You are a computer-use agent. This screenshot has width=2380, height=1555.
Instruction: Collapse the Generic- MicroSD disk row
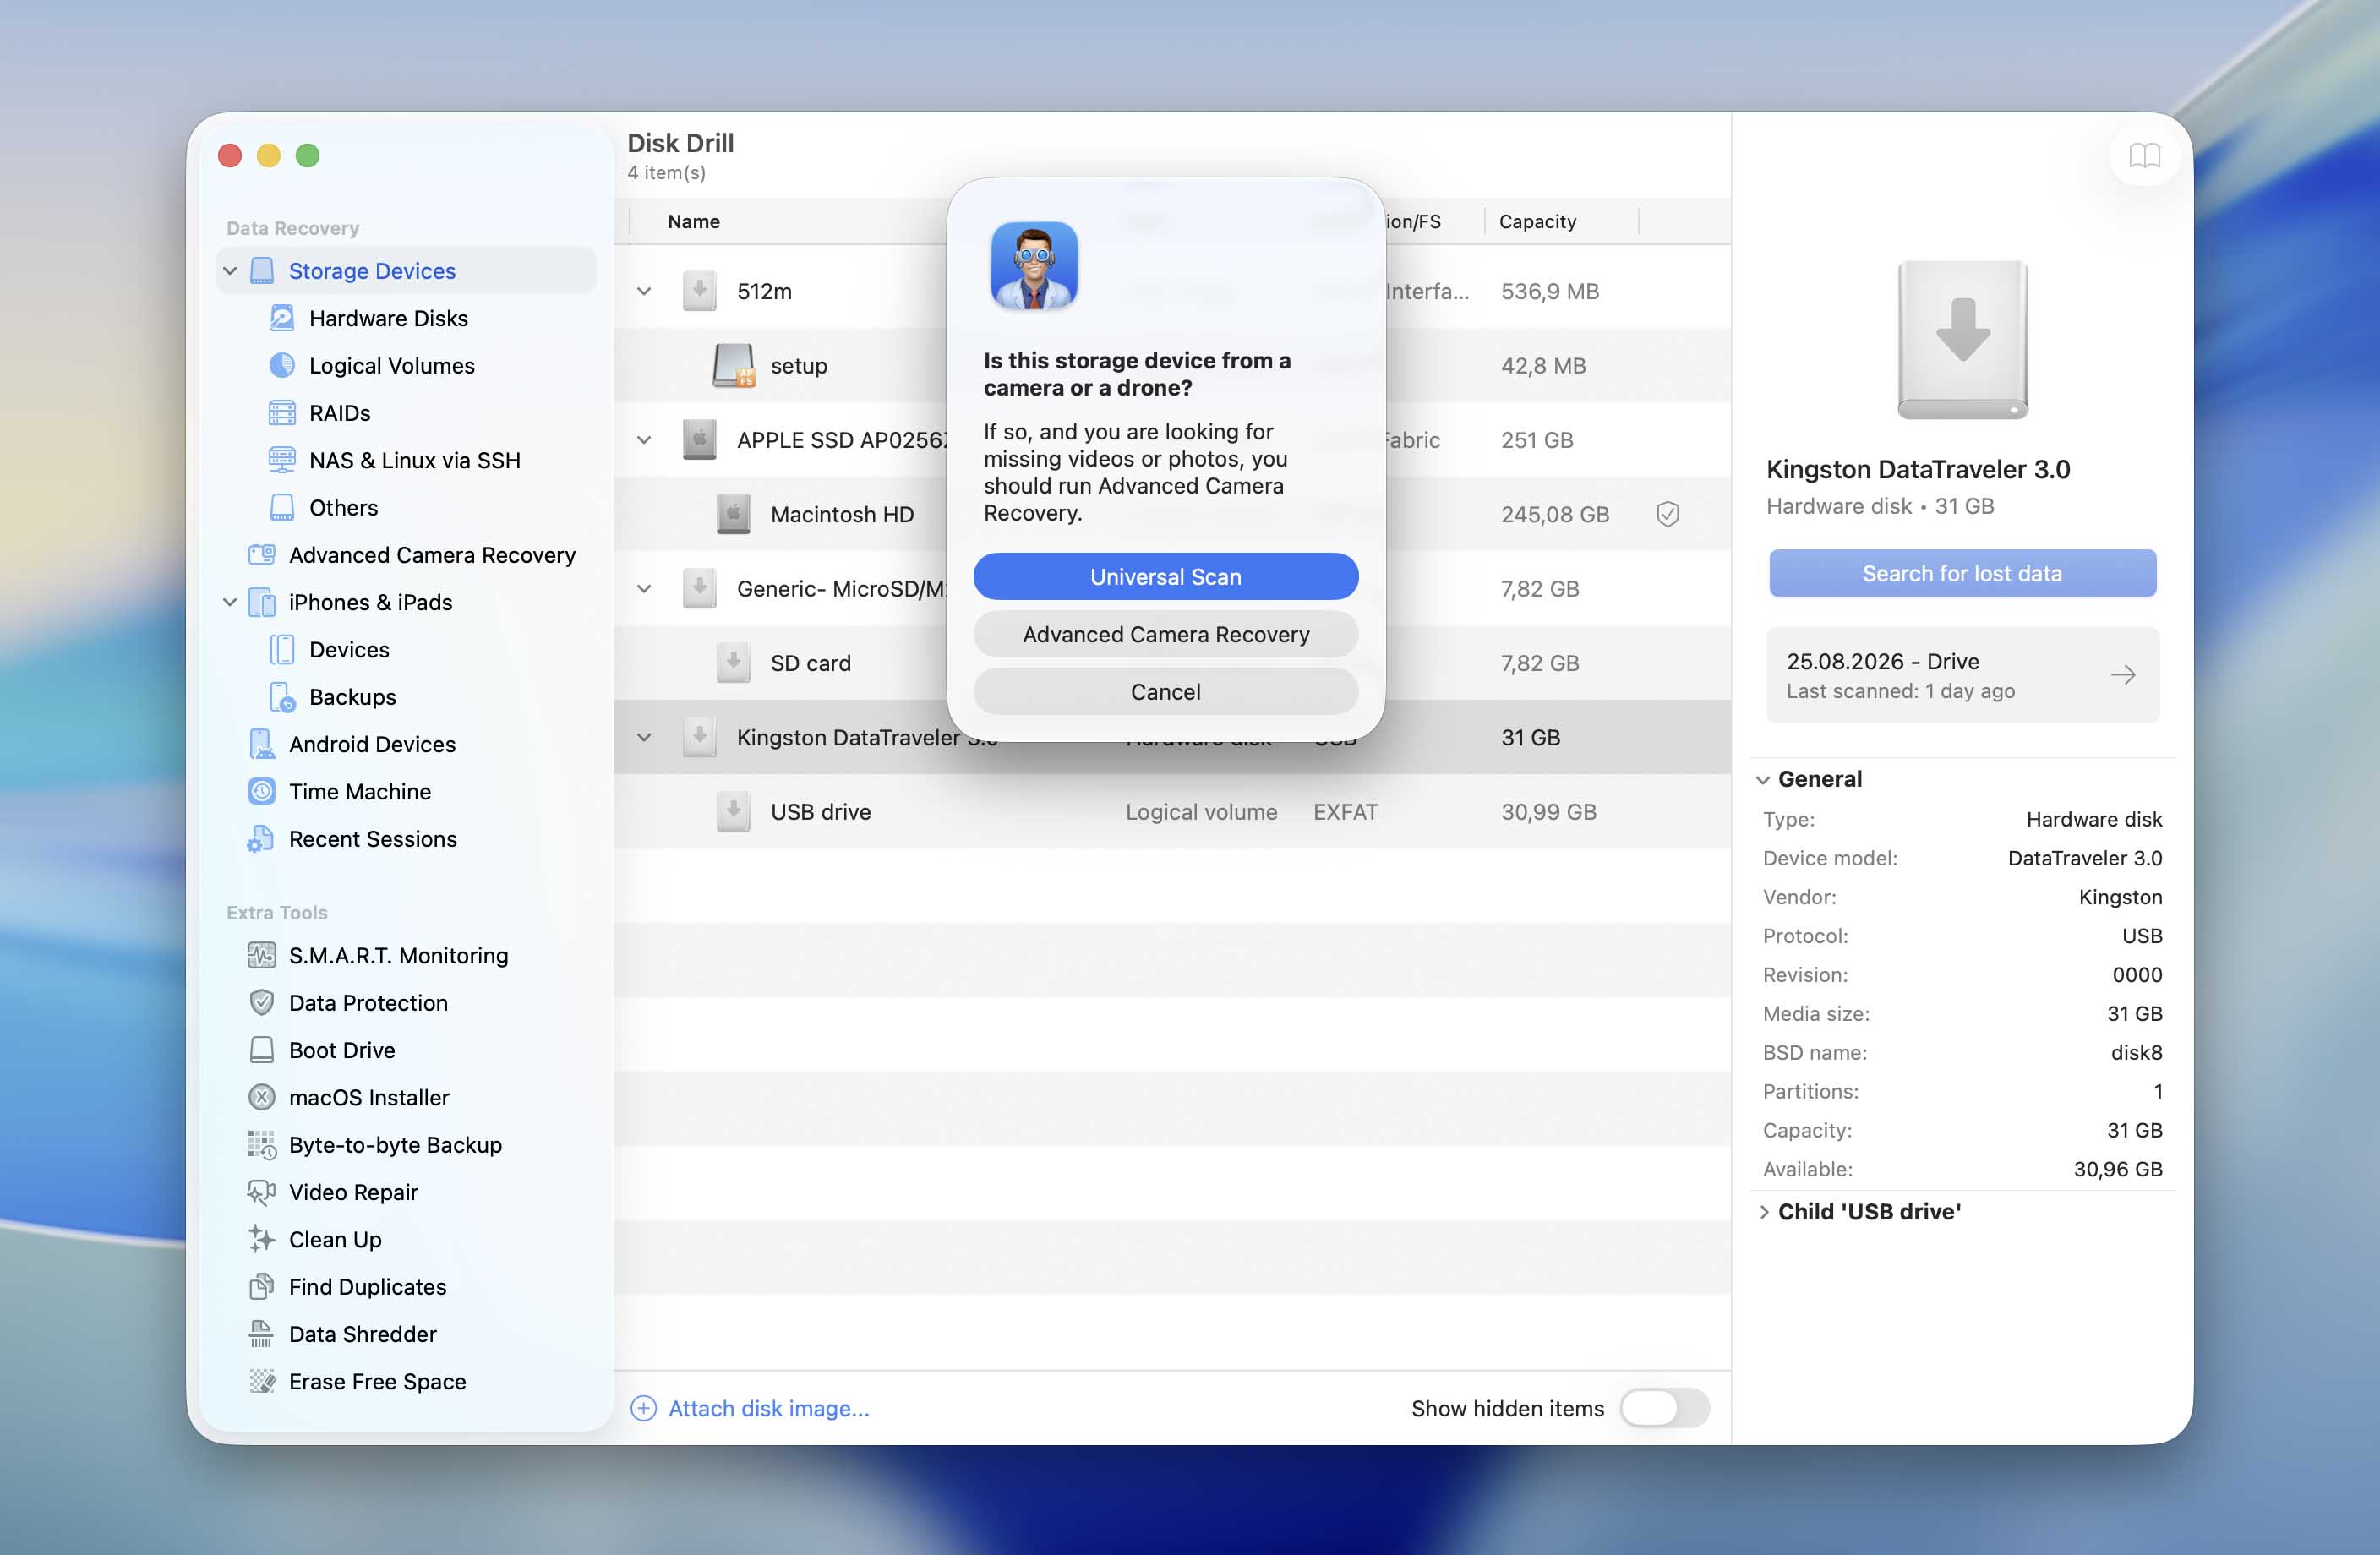(x=644, y=589)
